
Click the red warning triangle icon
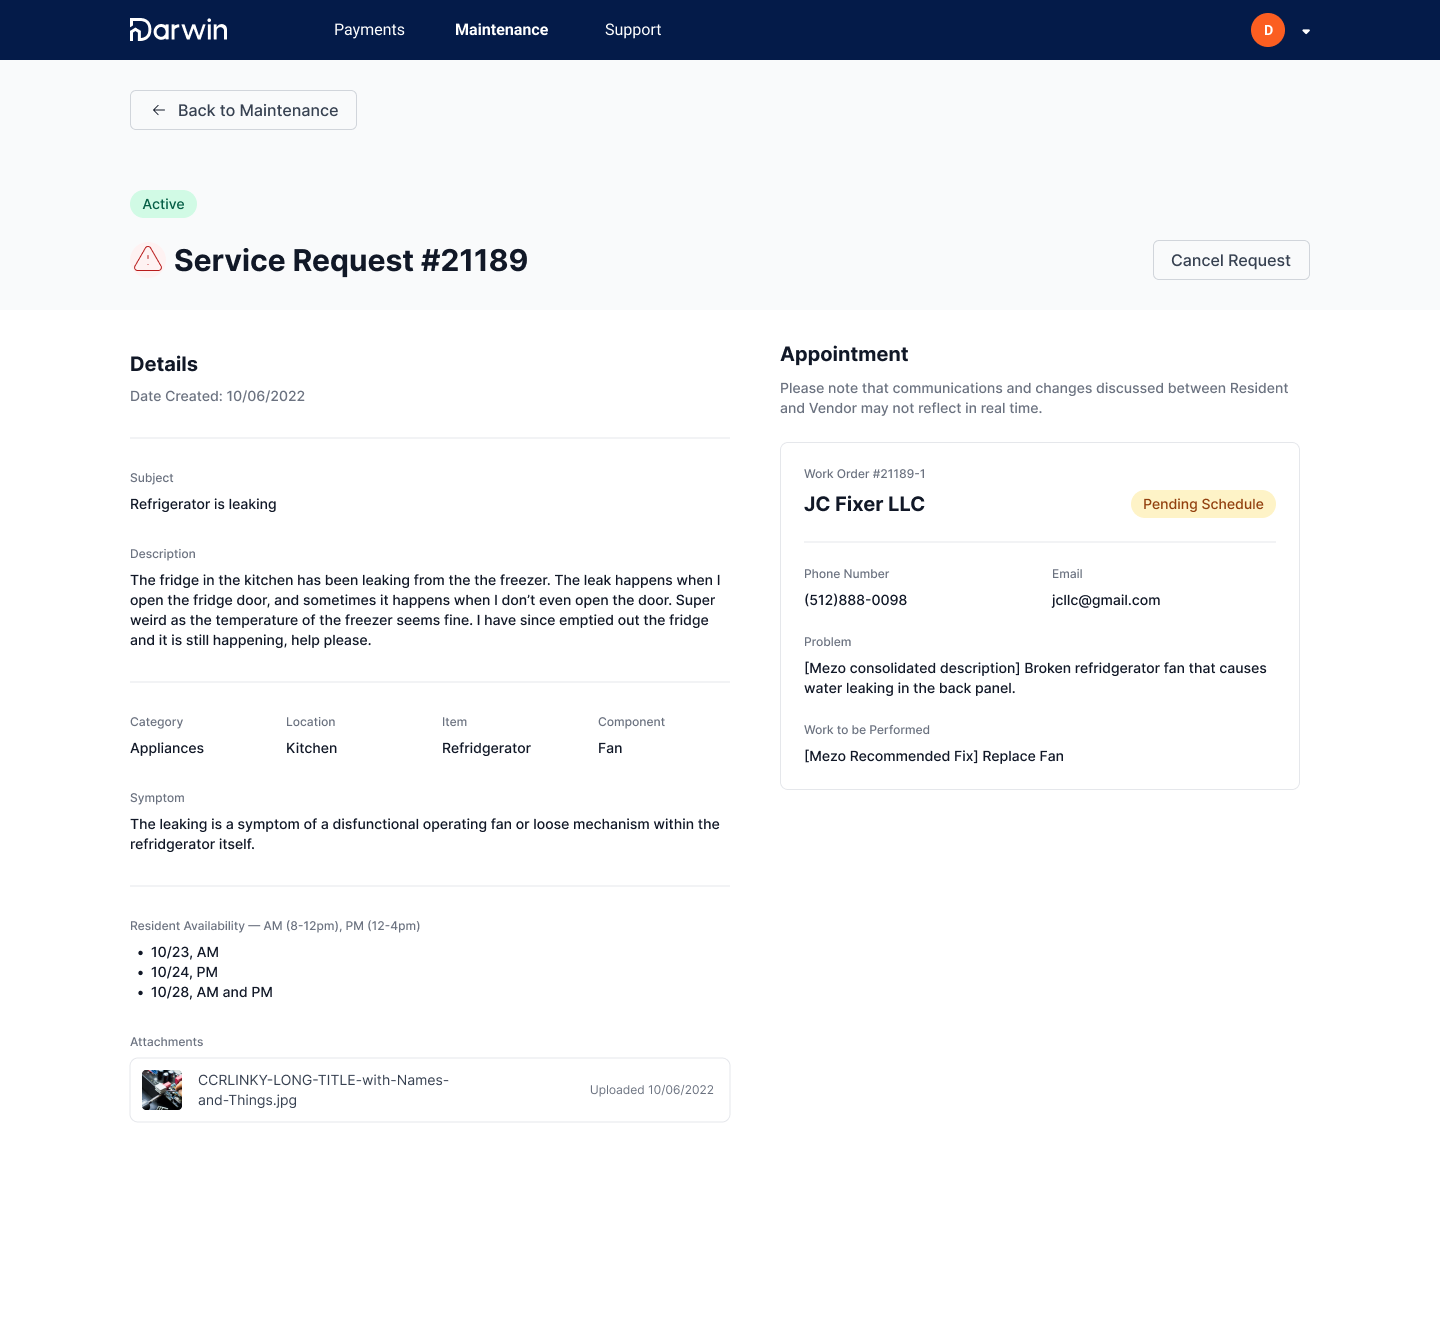point(148,259)
